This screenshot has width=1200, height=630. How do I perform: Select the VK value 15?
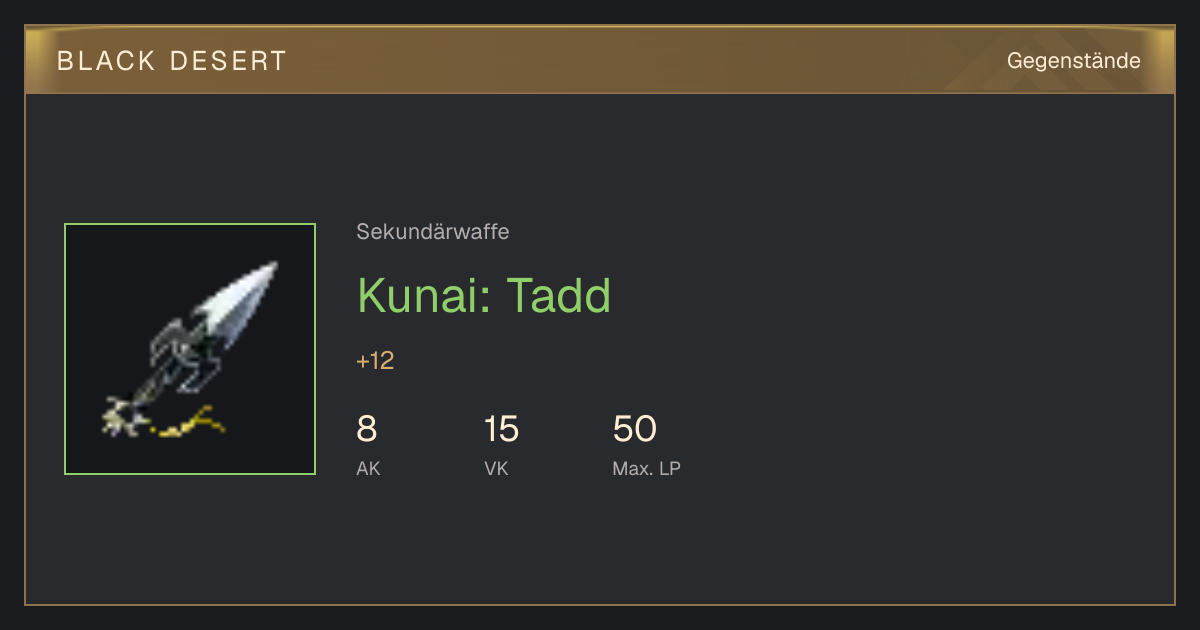(501, 429)
